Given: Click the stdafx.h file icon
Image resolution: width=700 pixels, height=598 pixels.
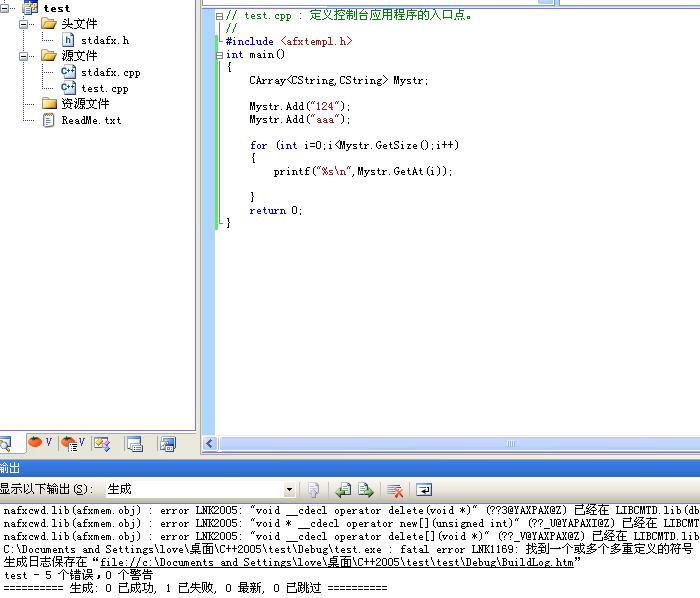Looking at the screenshot, I should 68,40.
